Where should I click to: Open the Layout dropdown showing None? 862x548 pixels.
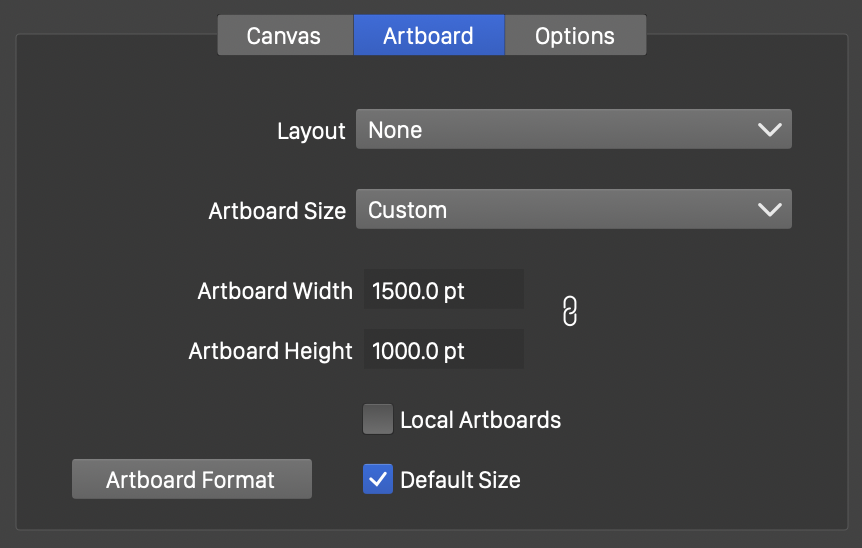click(x=560, y=130)
